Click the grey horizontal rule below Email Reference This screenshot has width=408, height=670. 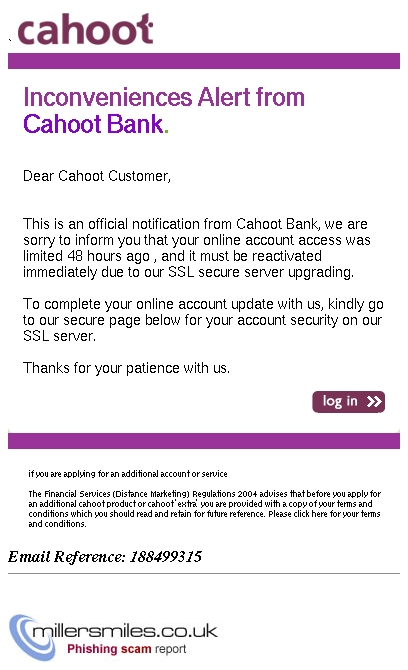[204, 573]
